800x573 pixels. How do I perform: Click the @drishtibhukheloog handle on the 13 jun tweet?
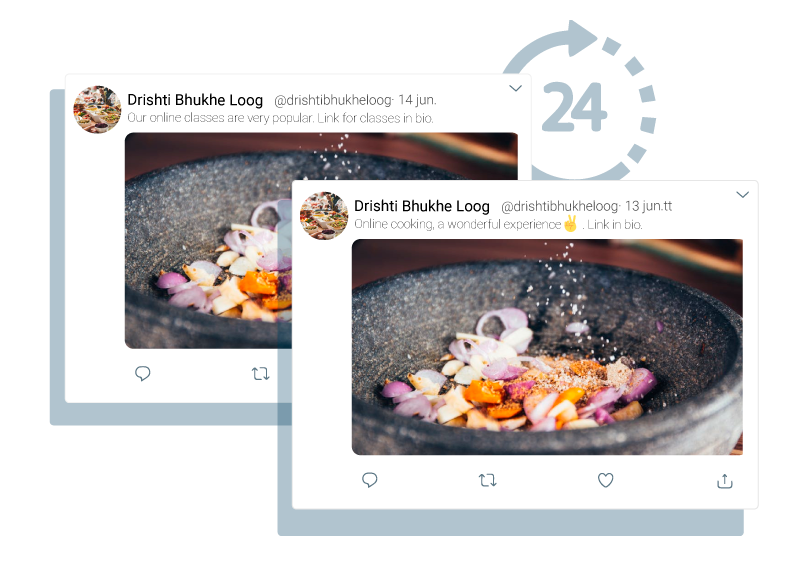click(x=560, y=206)
